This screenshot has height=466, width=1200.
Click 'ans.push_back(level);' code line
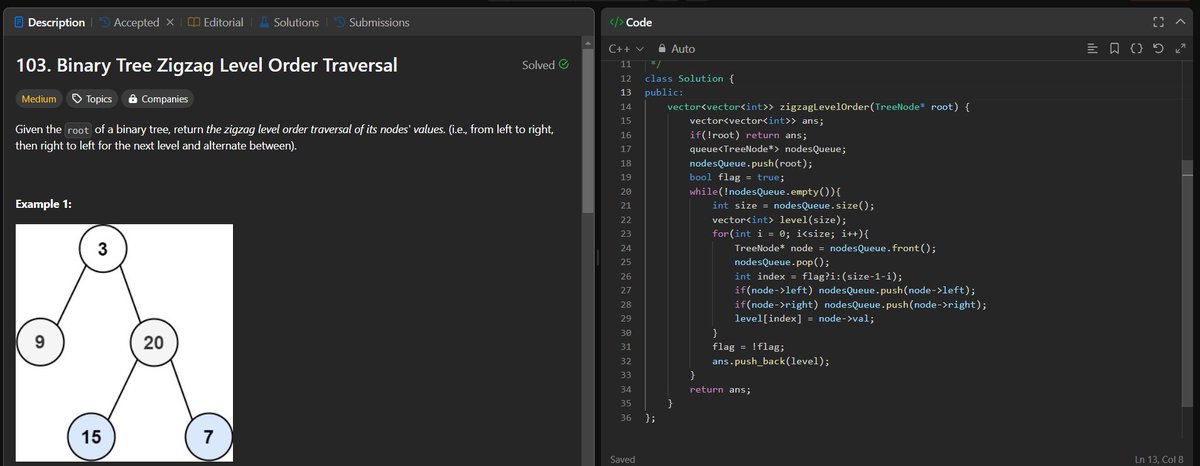click(x=771, y=361)
